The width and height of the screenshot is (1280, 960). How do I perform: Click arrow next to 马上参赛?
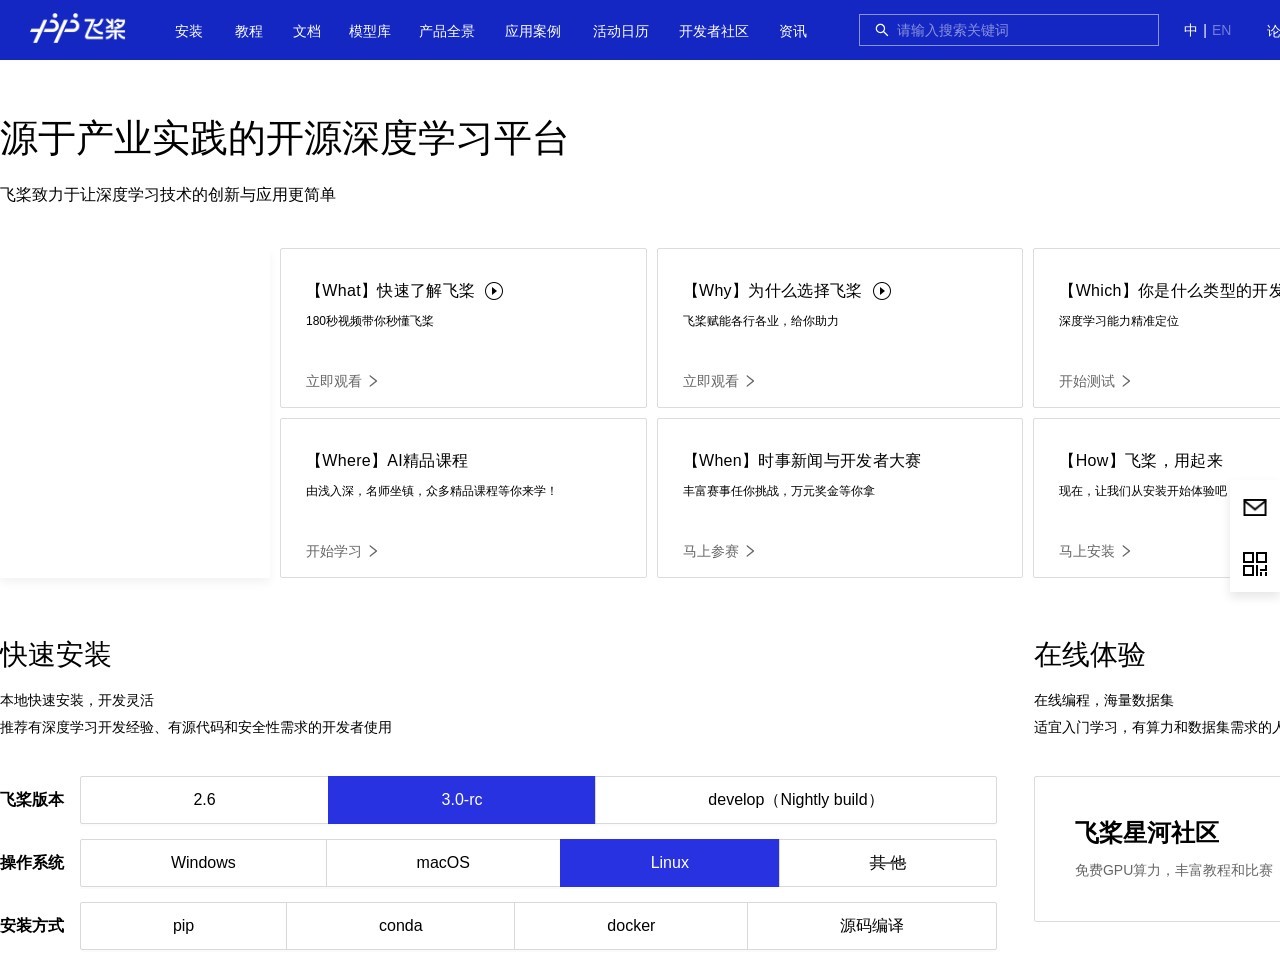pyautogui.click(x=750, y=551)
